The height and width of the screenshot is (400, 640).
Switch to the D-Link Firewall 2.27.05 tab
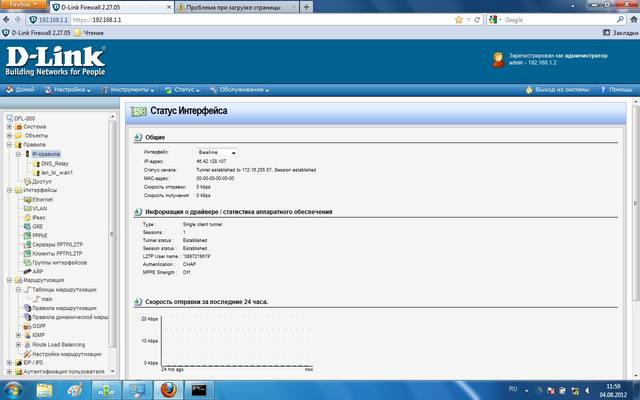pos(112,7)
